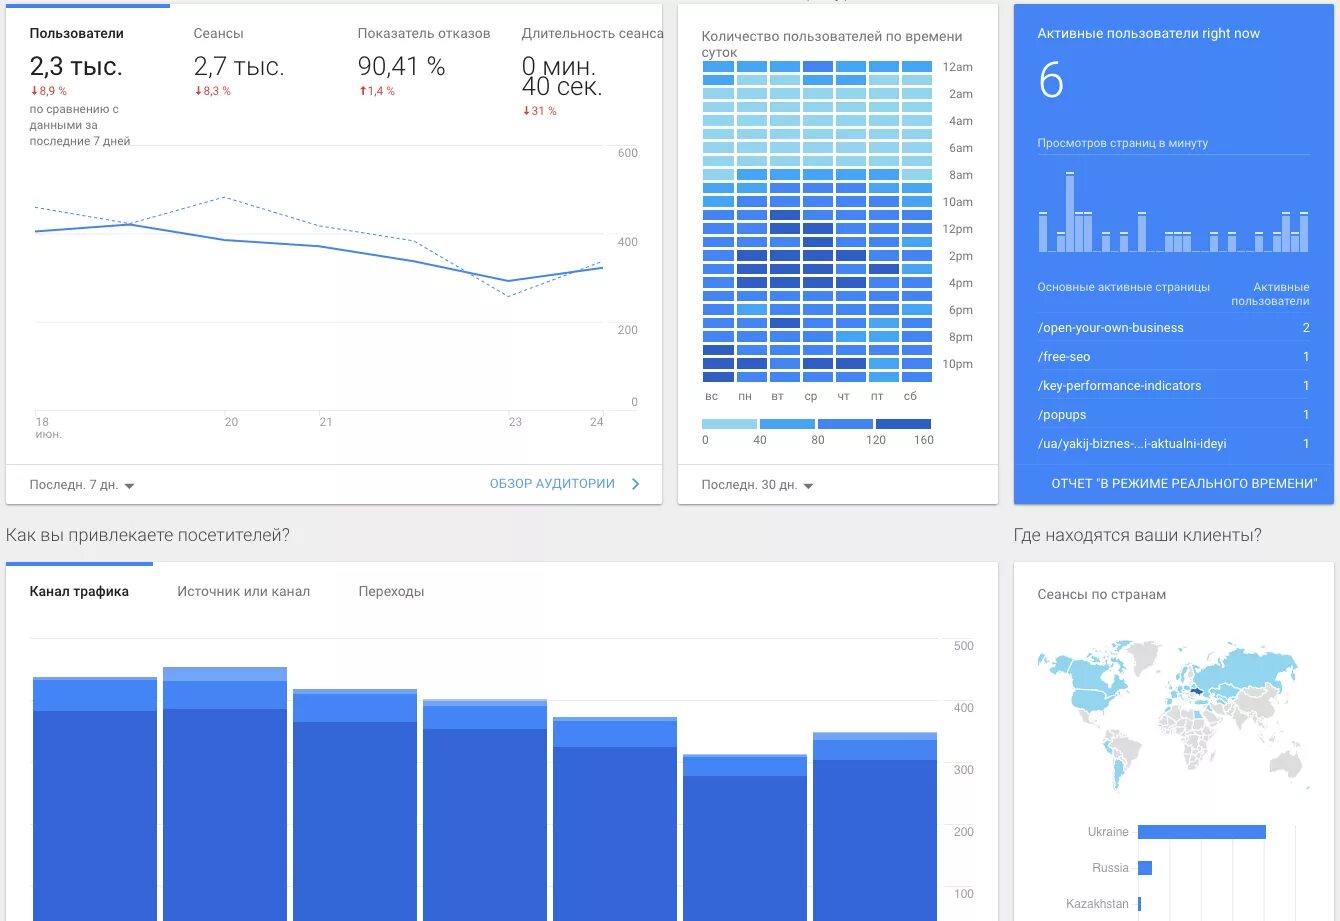
Task: Click the /popups active page row
Action: coord(1173,415)
